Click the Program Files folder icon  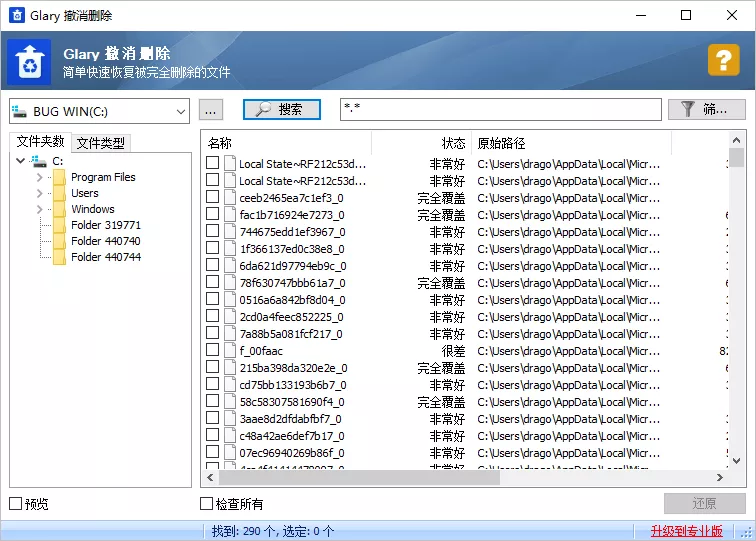click(59, 177)
